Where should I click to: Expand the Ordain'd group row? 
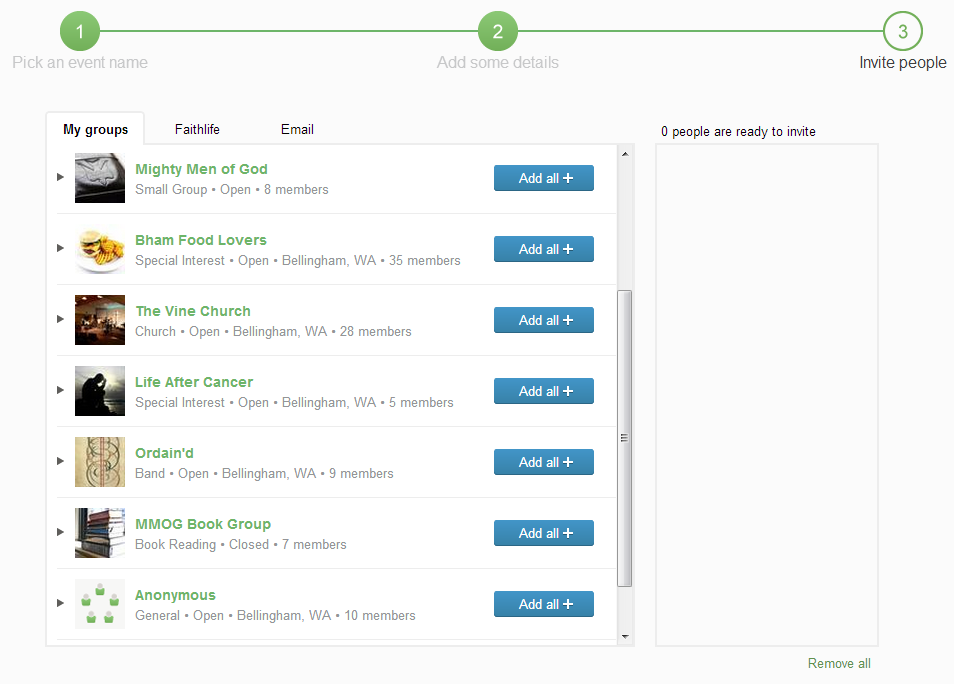(60, 461)
